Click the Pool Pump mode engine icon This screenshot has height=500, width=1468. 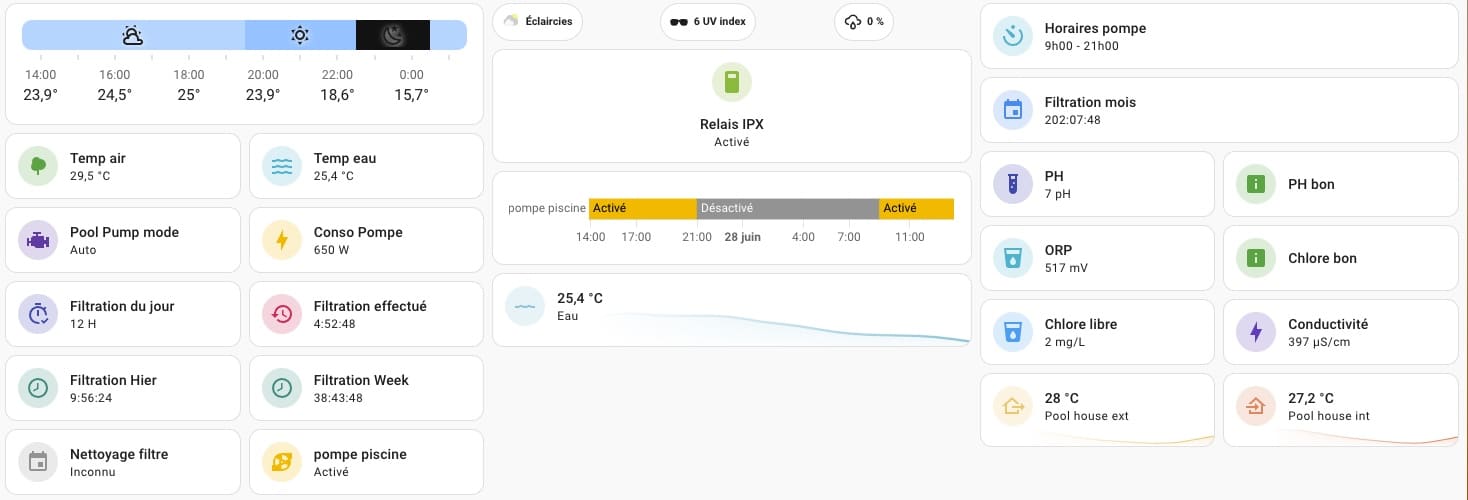39,240
